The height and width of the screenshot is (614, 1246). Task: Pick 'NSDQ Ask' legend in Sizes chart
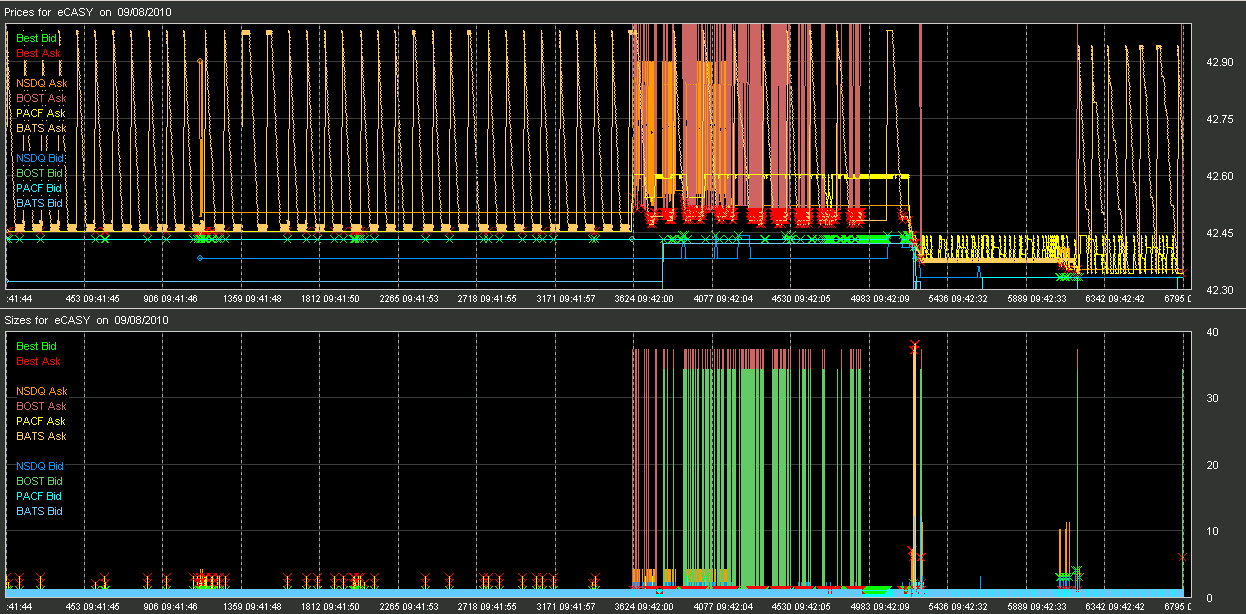pyautogui.click(x=41, y=391)
